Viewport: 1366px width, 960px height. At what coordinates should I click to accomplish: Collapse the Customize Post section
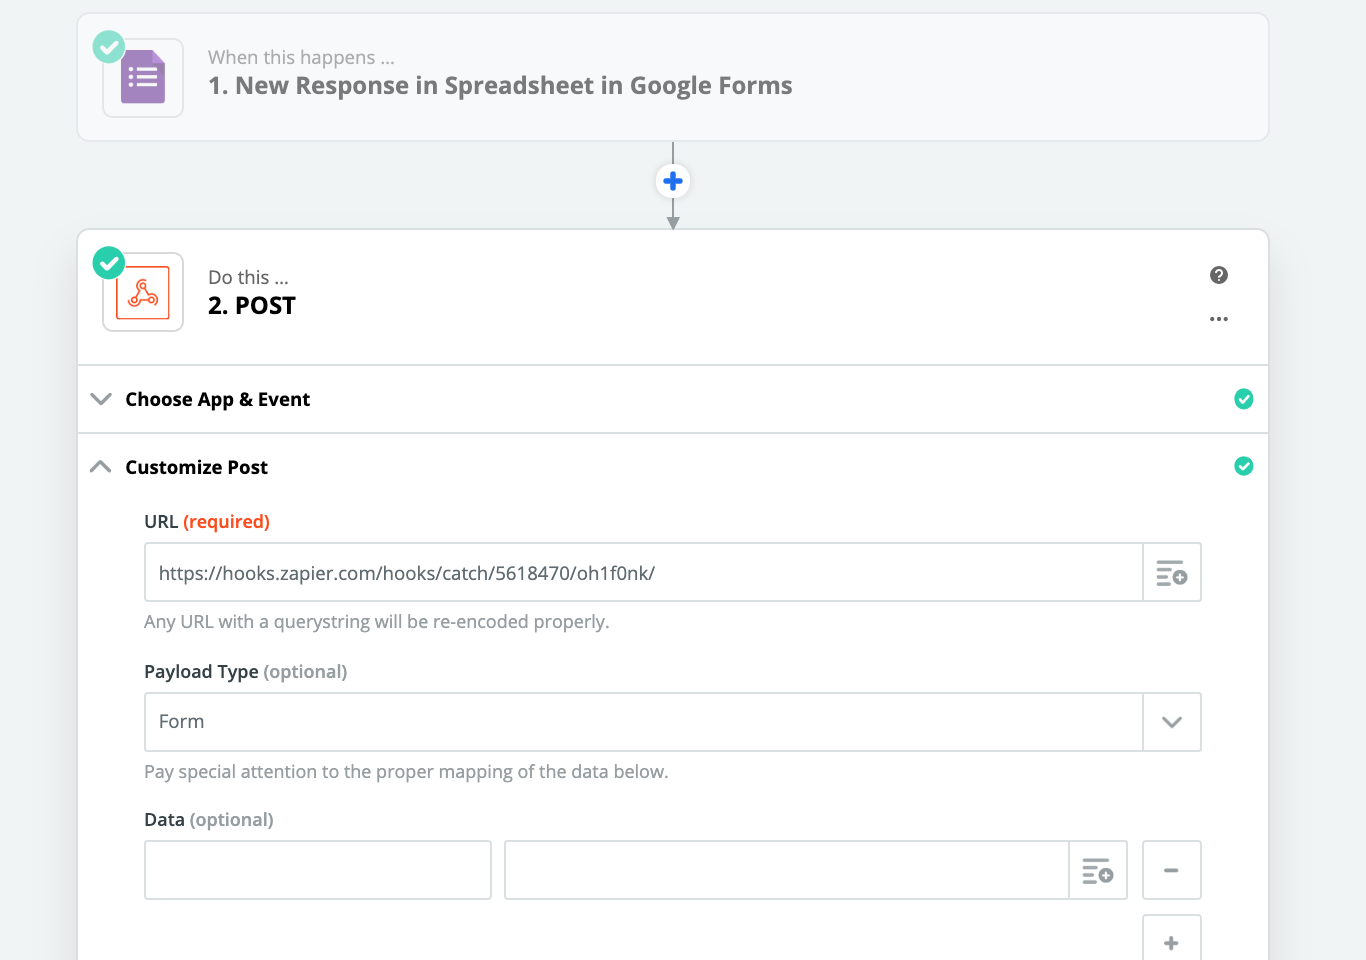click(101, 467)
